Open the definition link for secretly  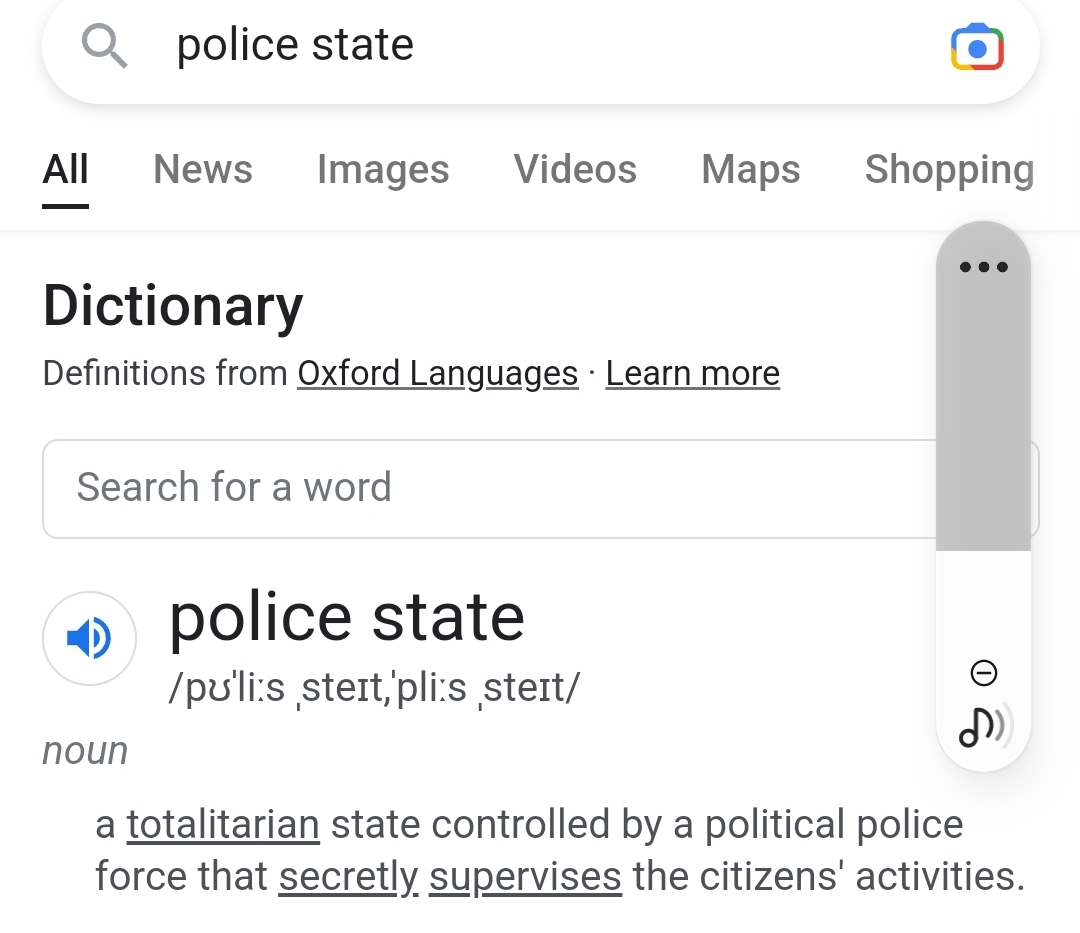[x=349, y=877]
